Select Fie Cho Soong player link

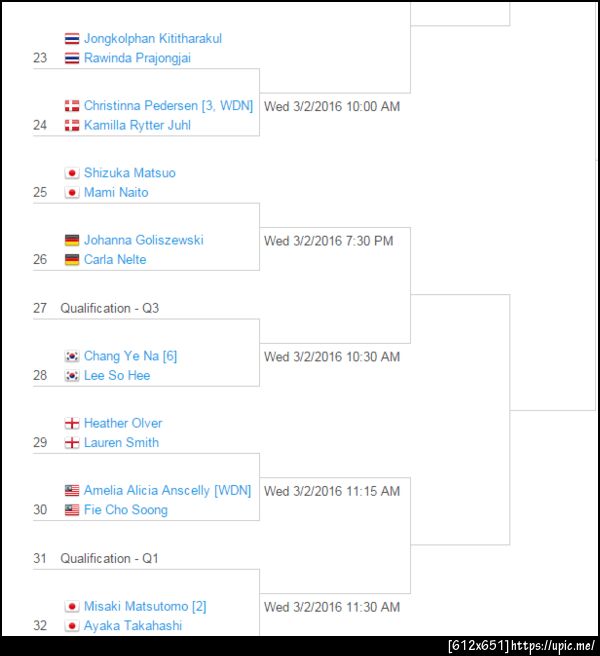[125, 510]
